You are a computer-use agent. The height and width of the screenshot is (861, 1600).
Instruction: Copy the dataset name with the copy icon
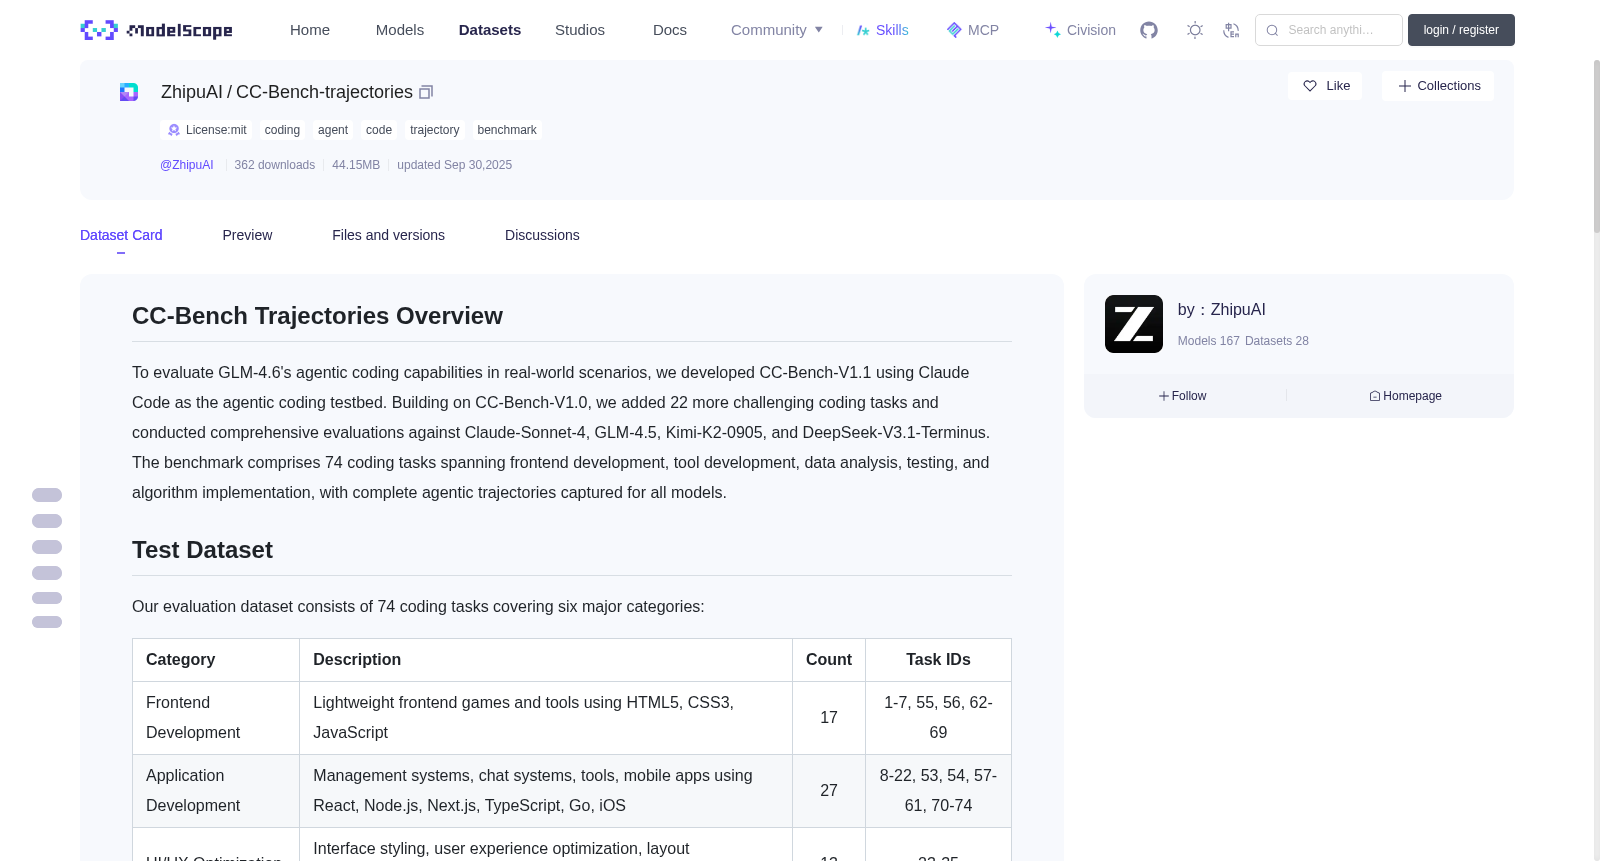click(426, 92)
